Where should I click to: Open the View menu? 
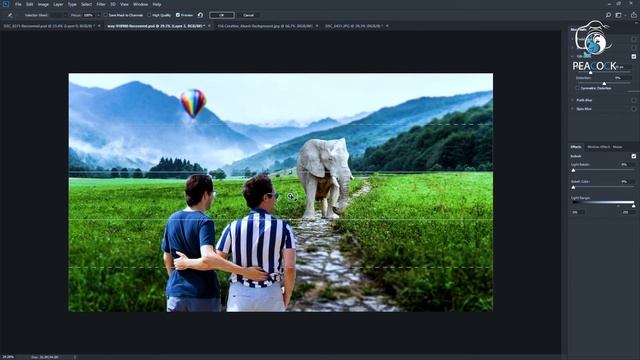coord(124,4)
